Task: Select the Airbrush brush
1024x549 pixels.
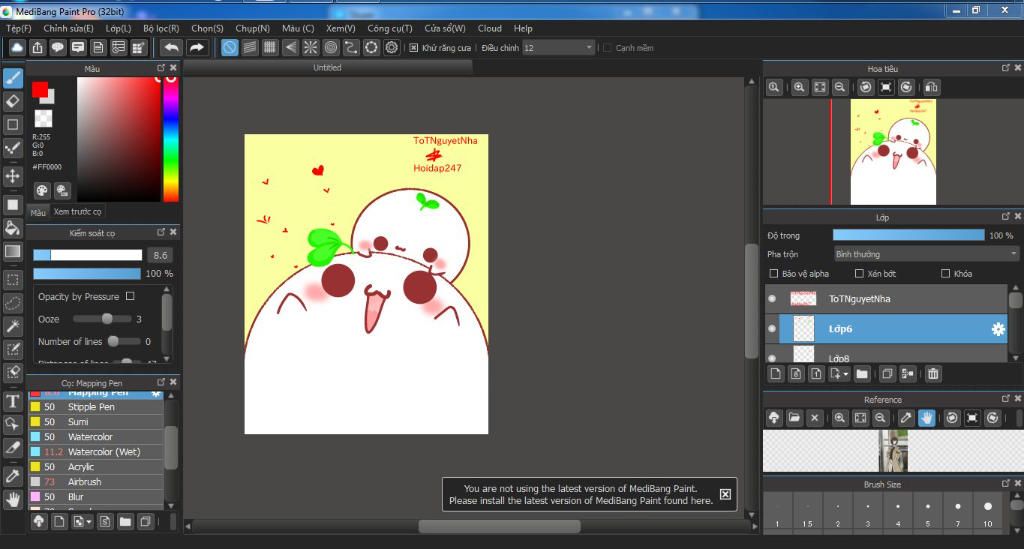Action: coord(95,482)
